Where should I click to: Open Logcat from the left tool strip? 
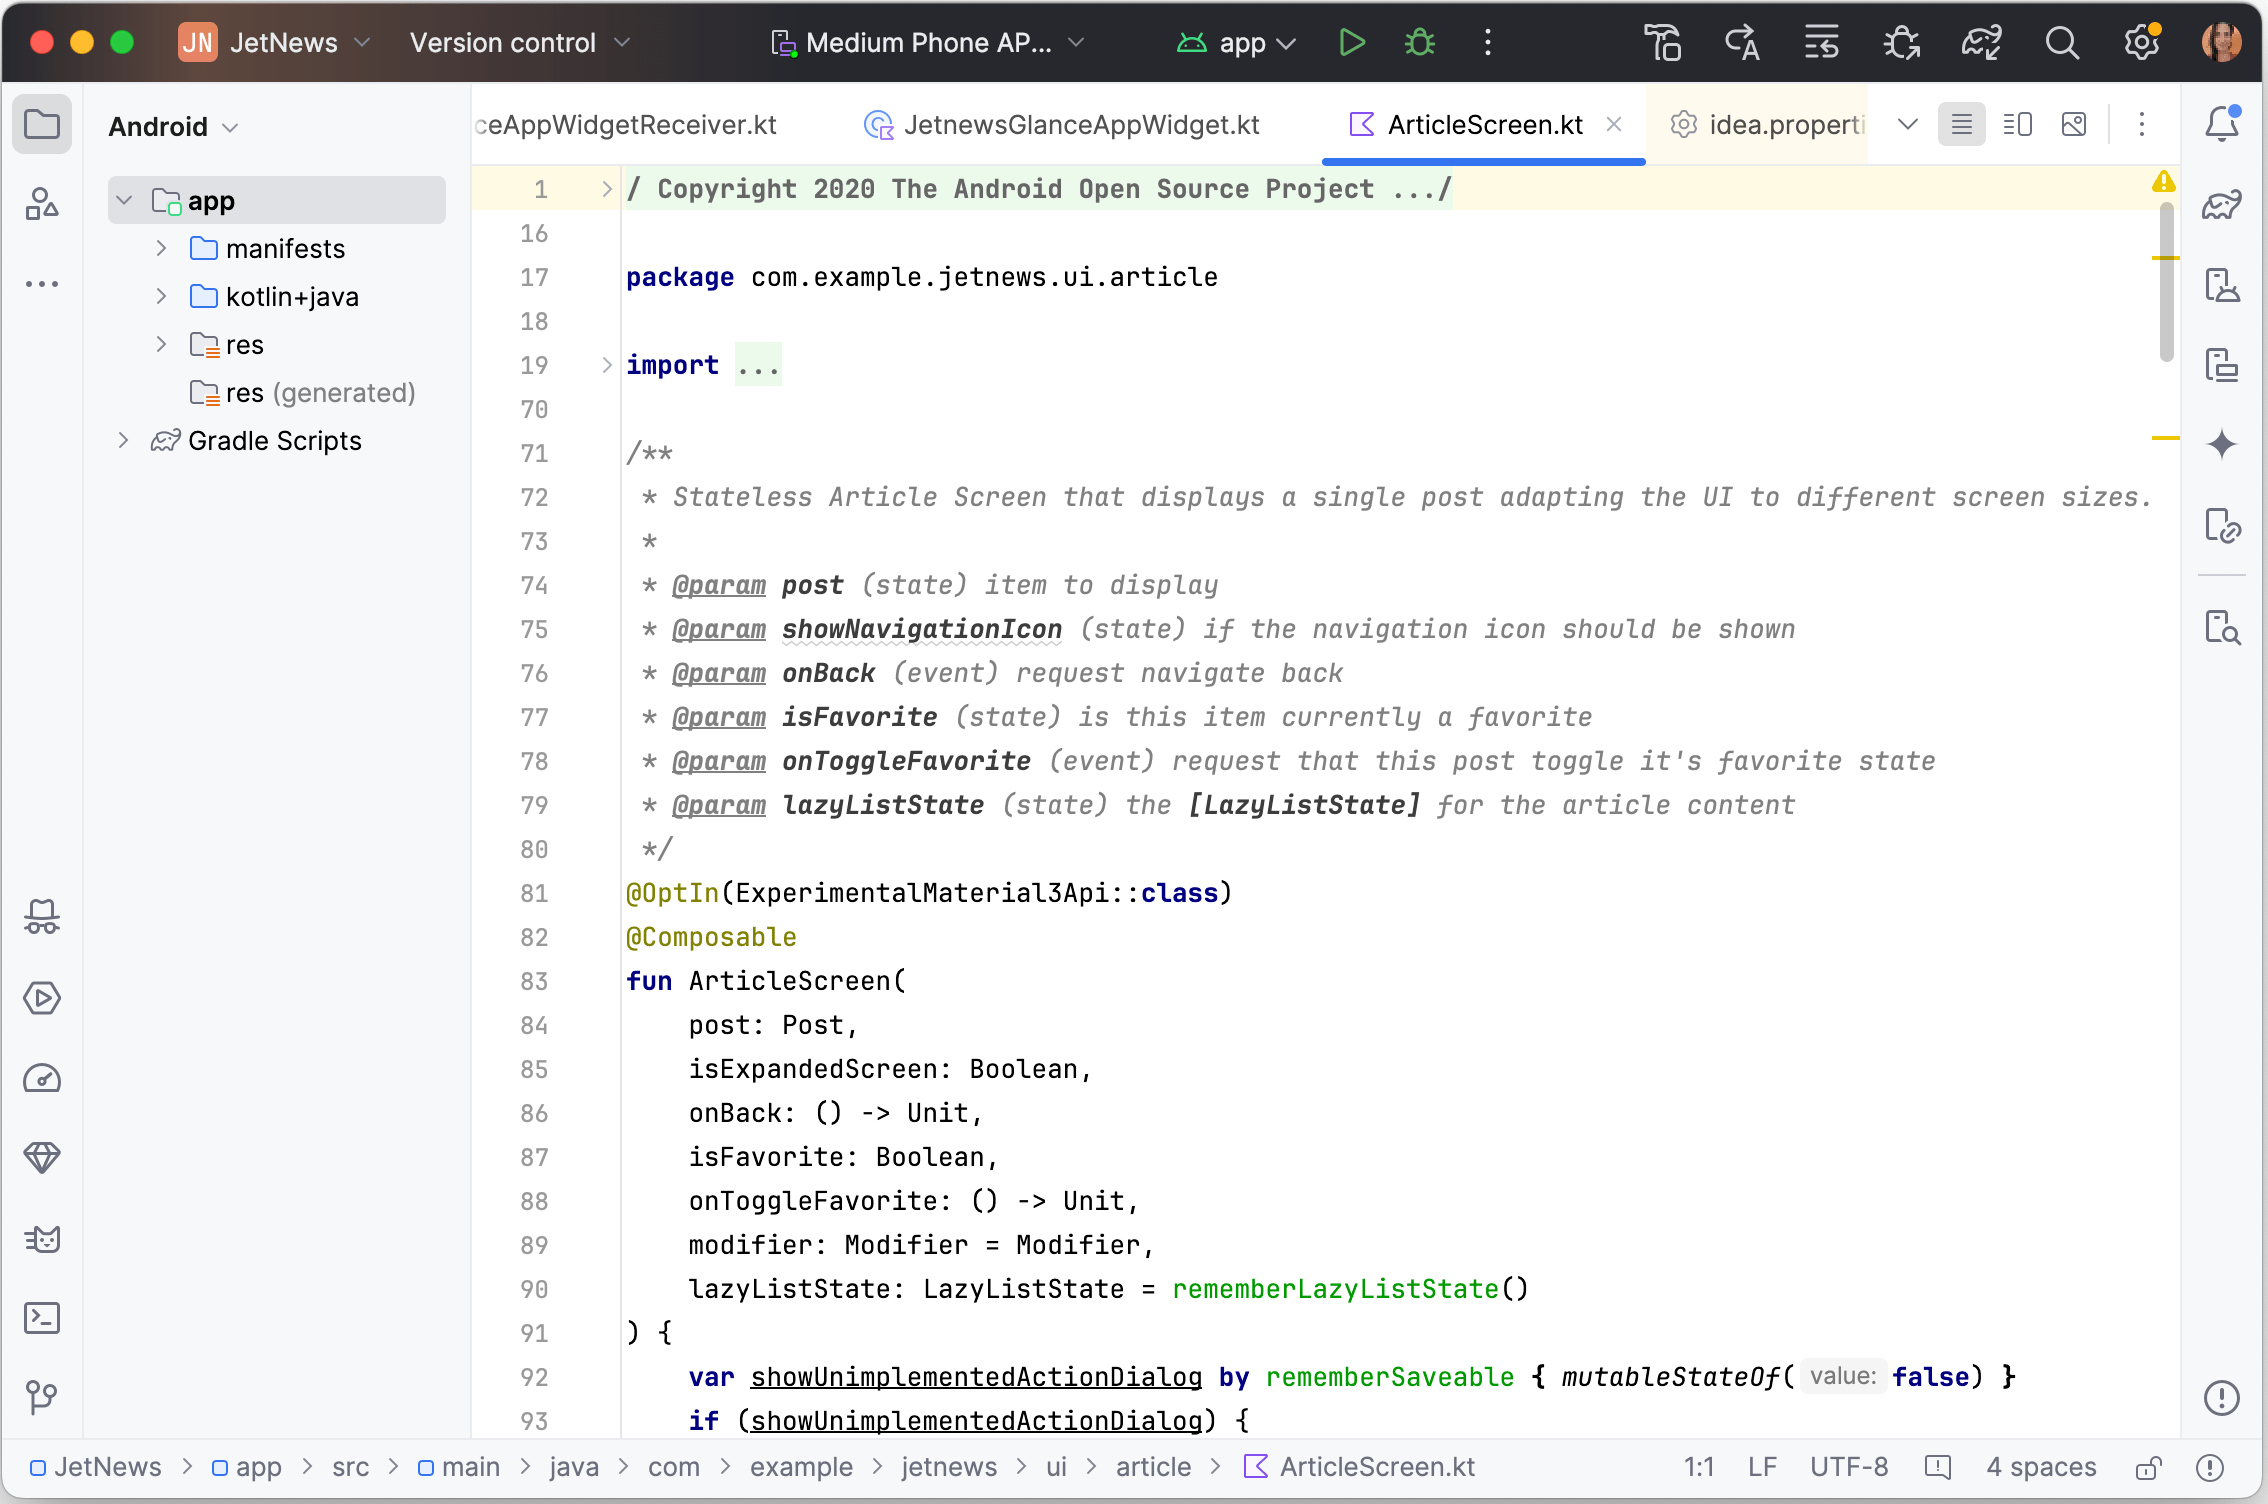point(42,1239)
